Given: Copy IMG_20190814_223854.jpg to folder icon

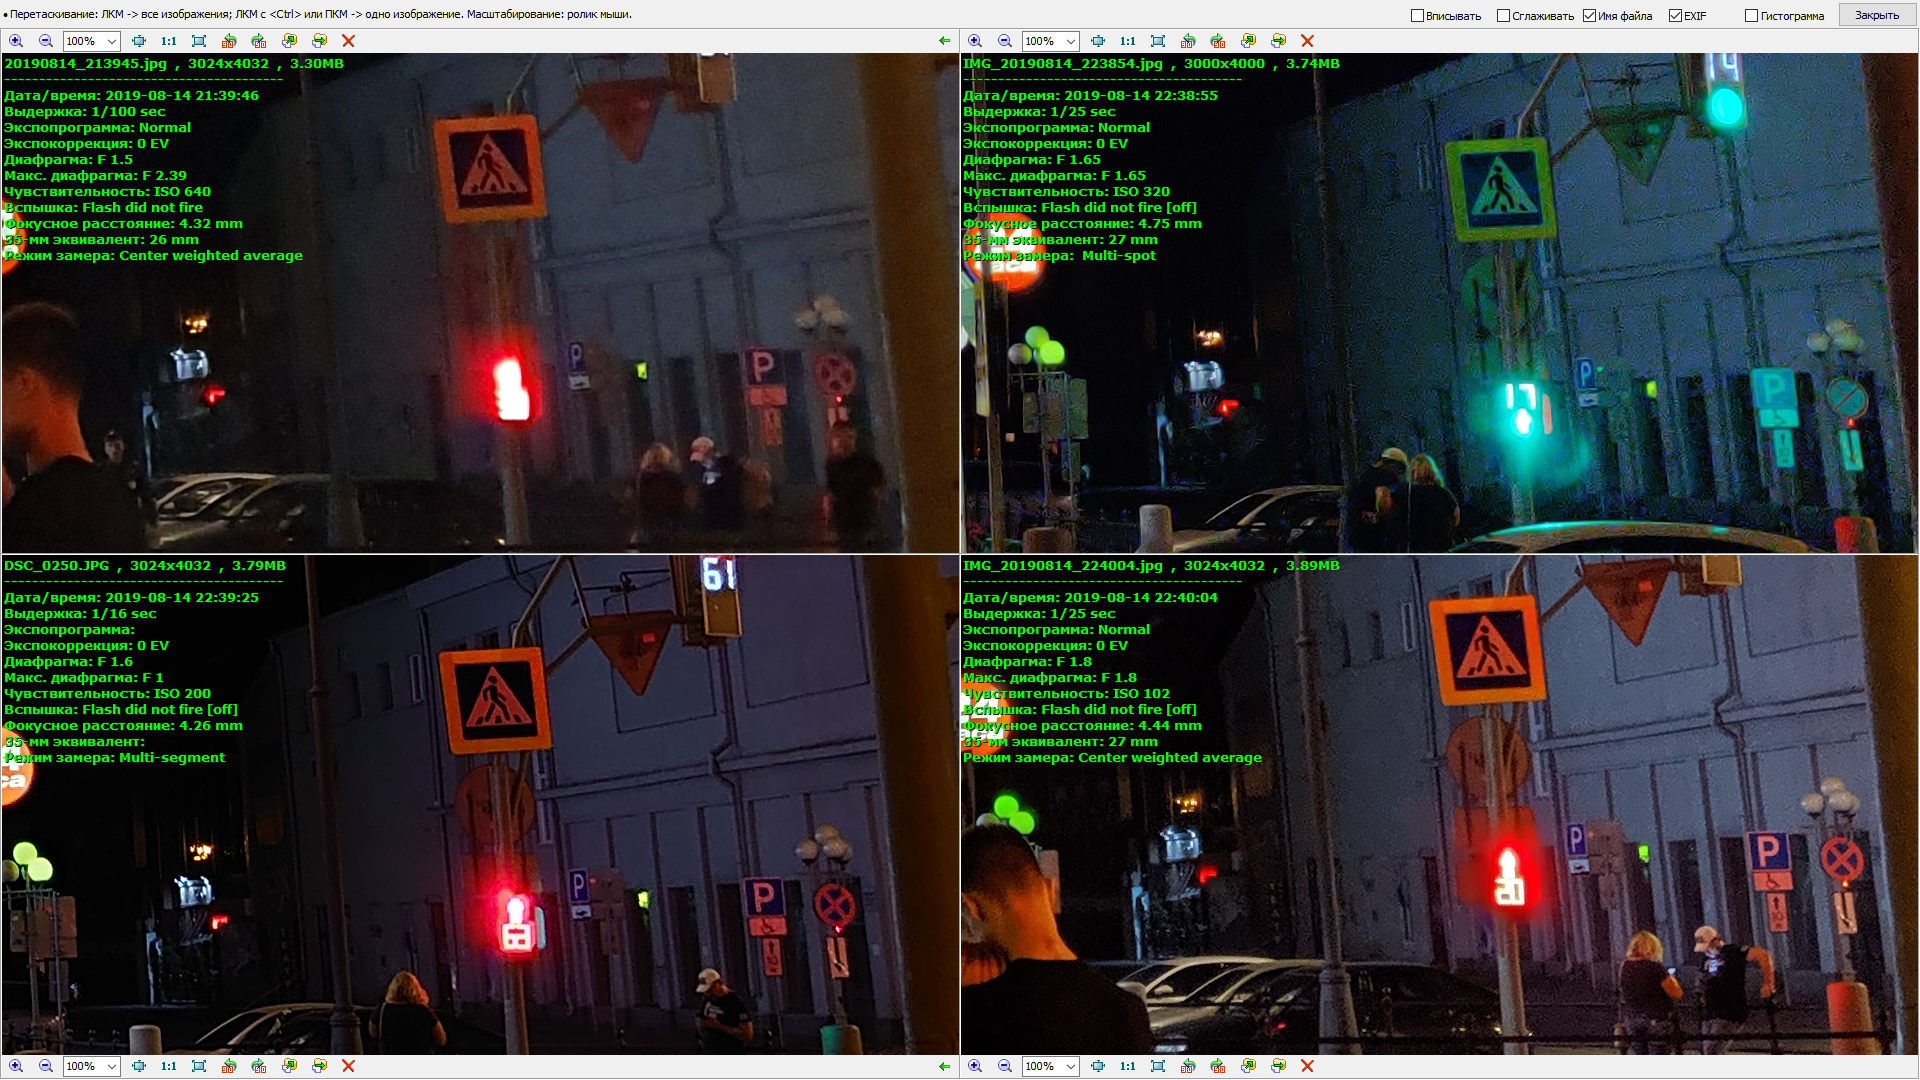Looking at the screenshot, I should coord(1248,41).
